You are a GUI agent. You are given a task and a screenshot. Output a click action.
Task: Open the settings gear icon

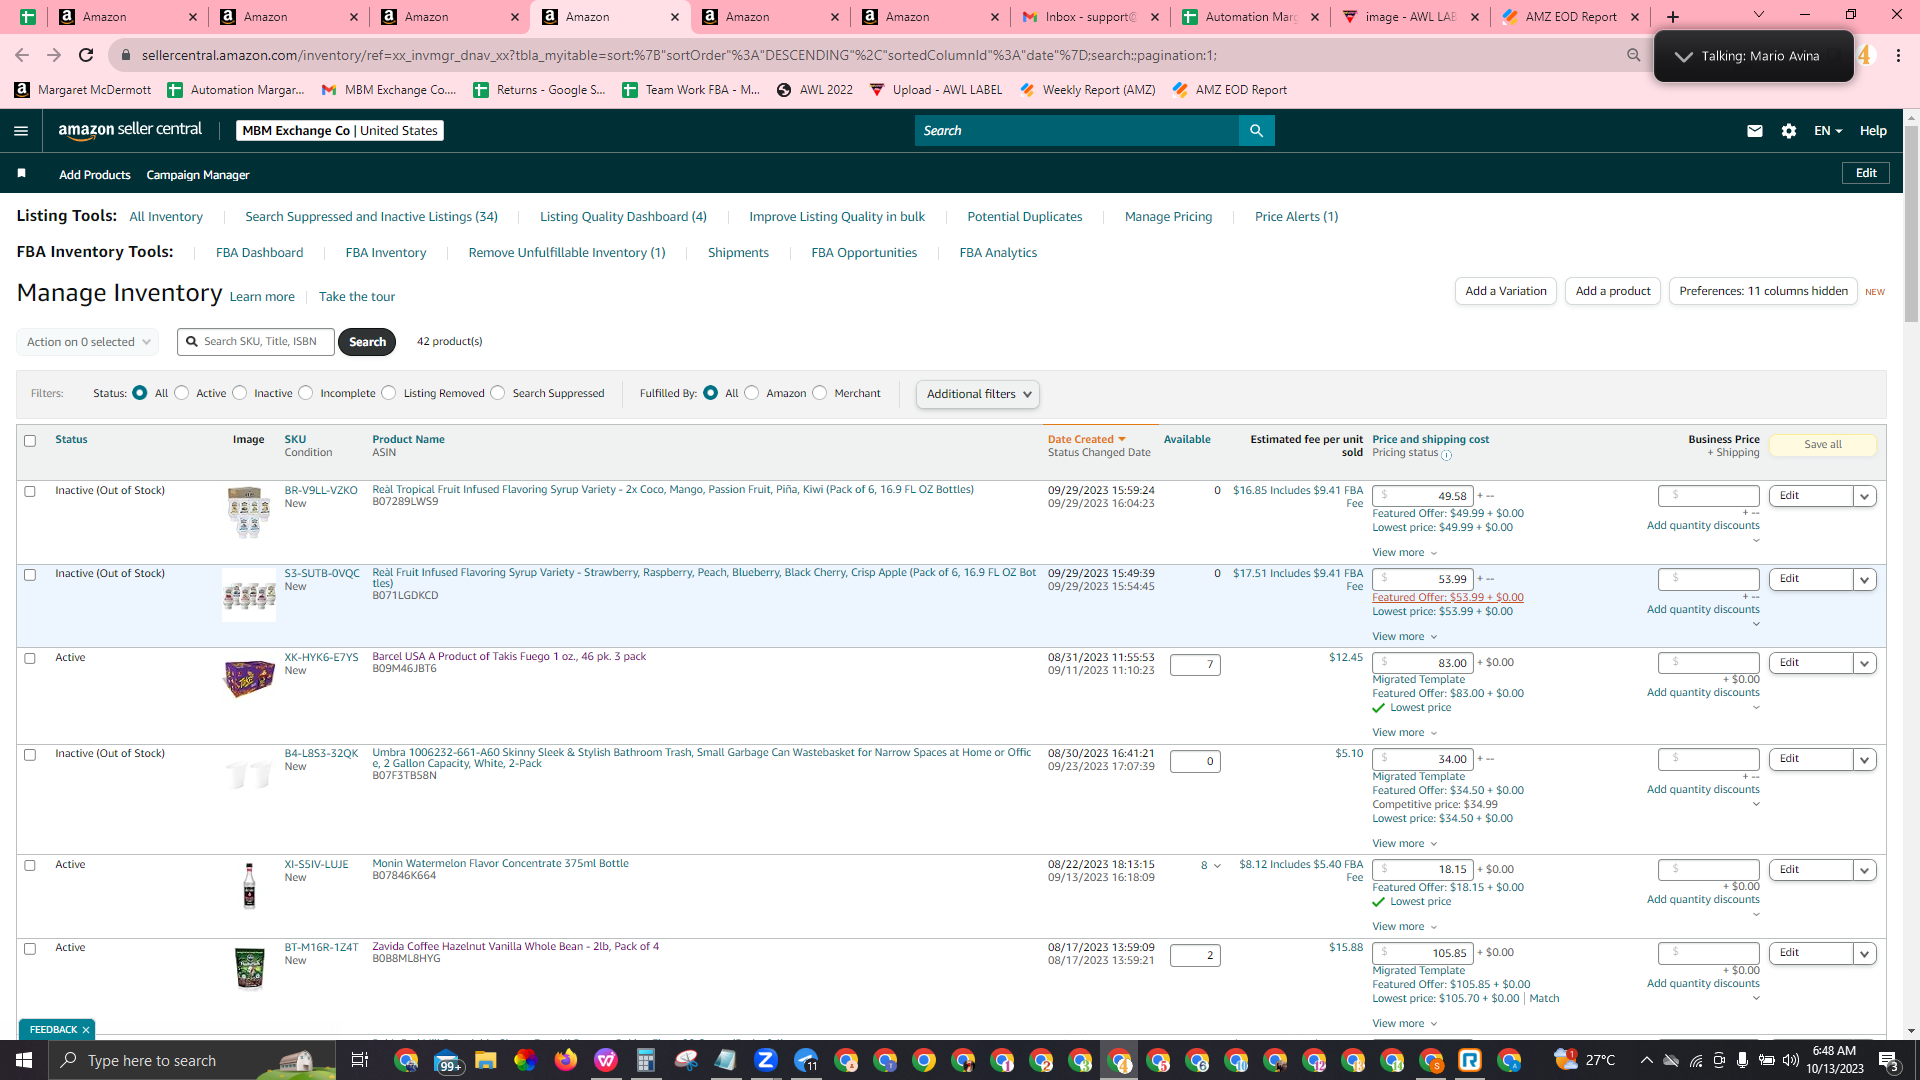pos(1789,131)
